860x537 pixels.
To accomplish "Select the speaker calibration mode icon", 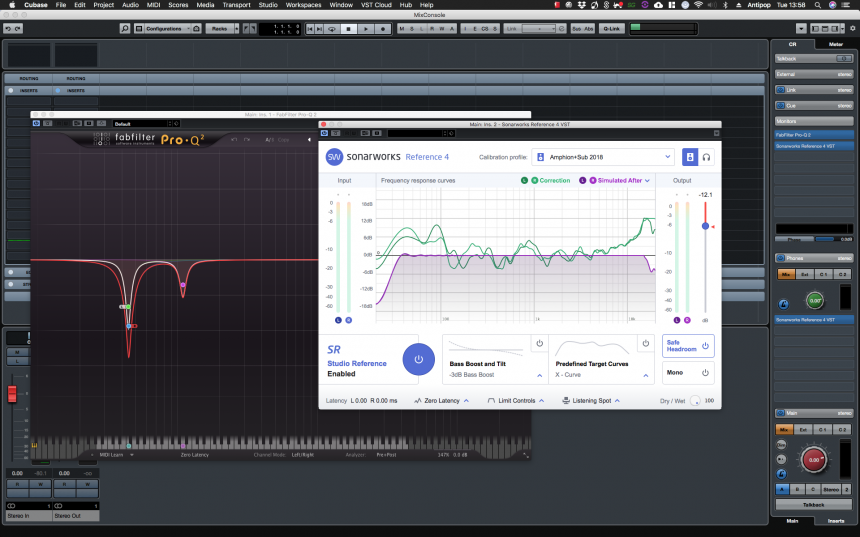I will click(x=690, y=157).
